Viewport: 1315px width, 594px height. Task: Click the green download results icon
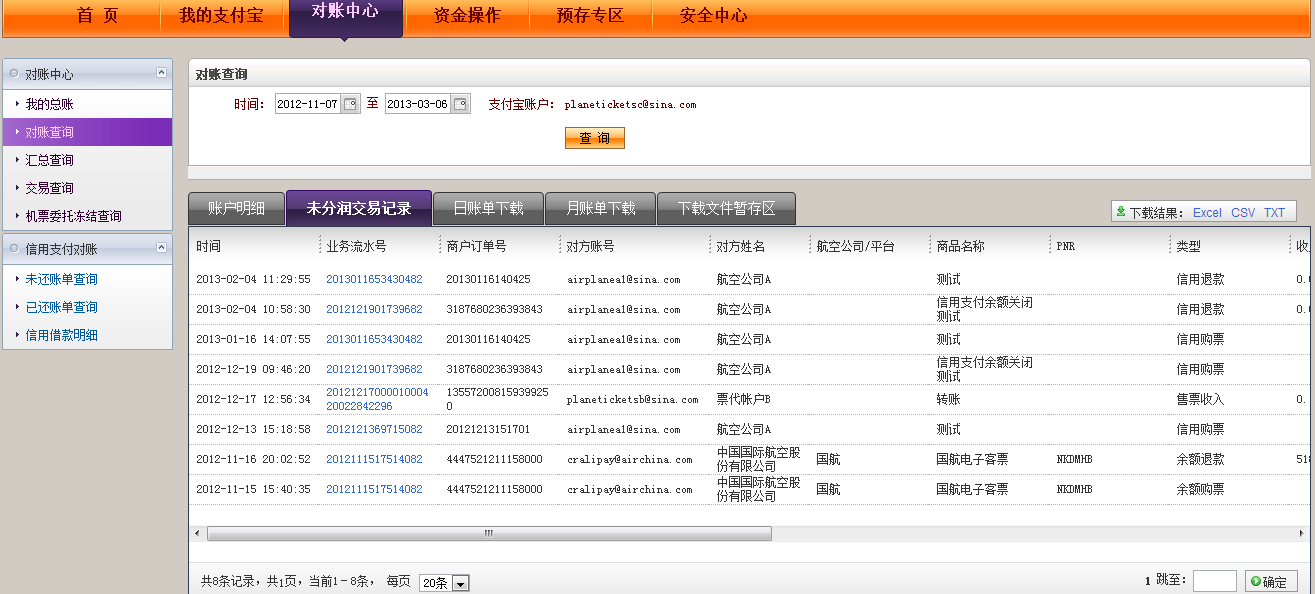click(x=1121, y=212)
